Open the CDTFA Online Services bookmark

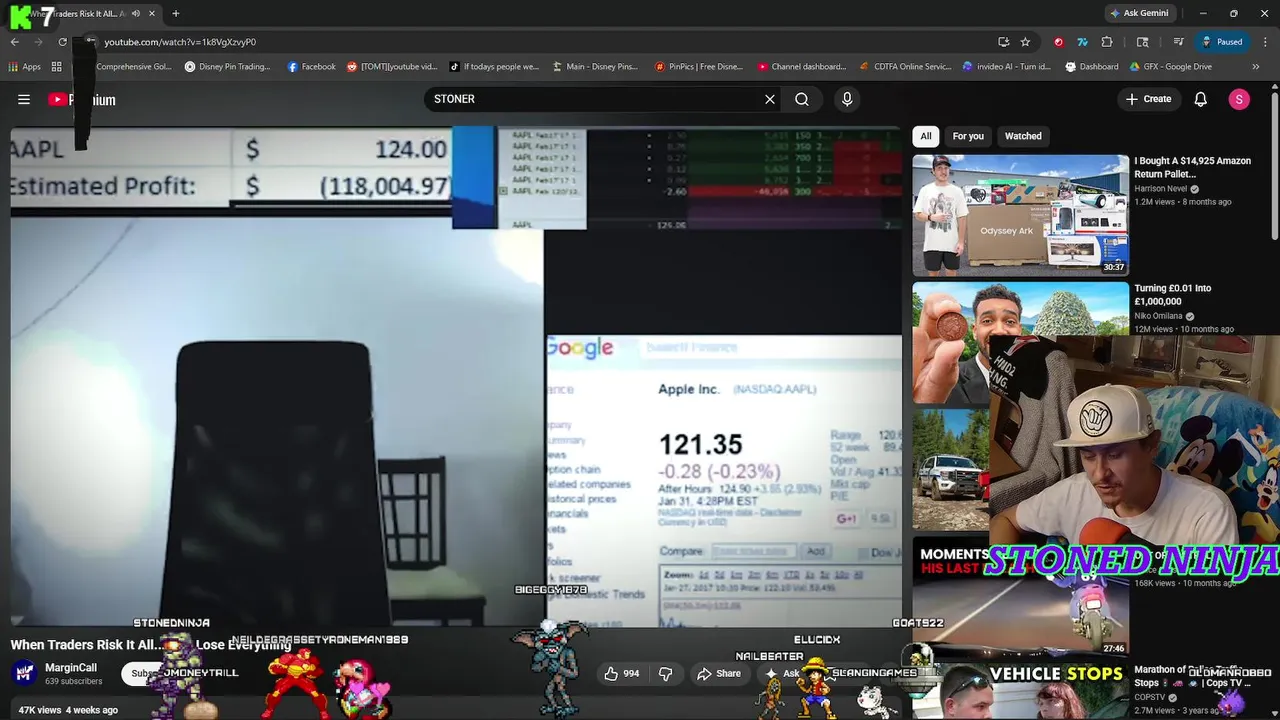[x=905, y=67]
